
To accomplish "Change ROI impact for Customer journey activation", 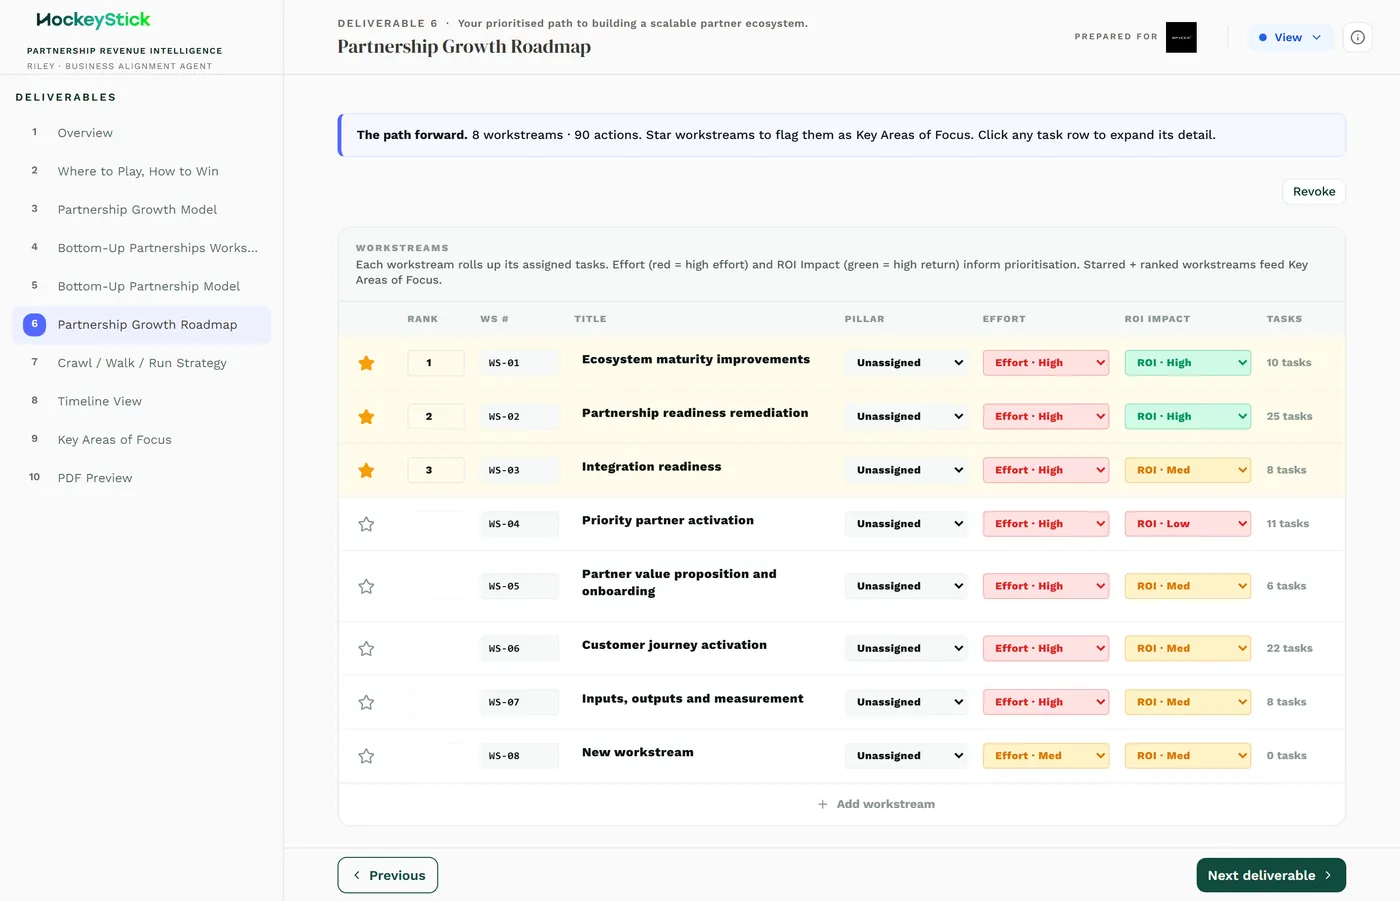I will click(1188, 648).
